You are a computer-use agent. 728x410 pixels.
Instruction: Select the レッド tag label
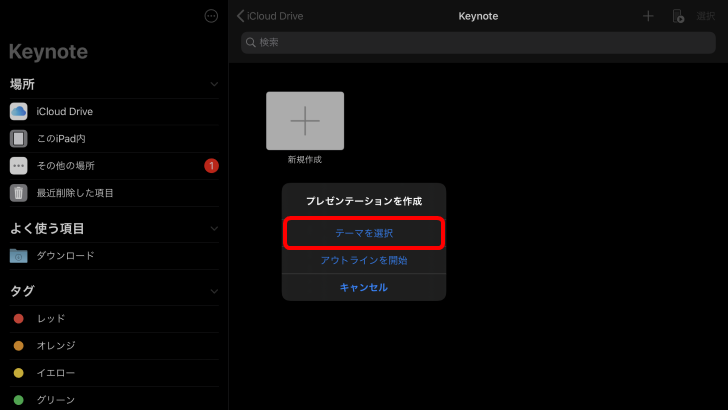point(51,319)
